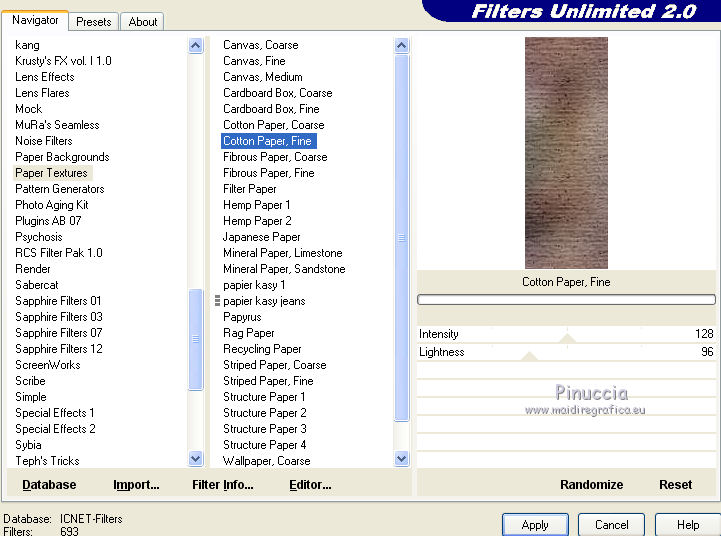Select RCS Filter Pak 1.0 category
This screenshot has height=536, width=721.
click(x=59, y=253)
